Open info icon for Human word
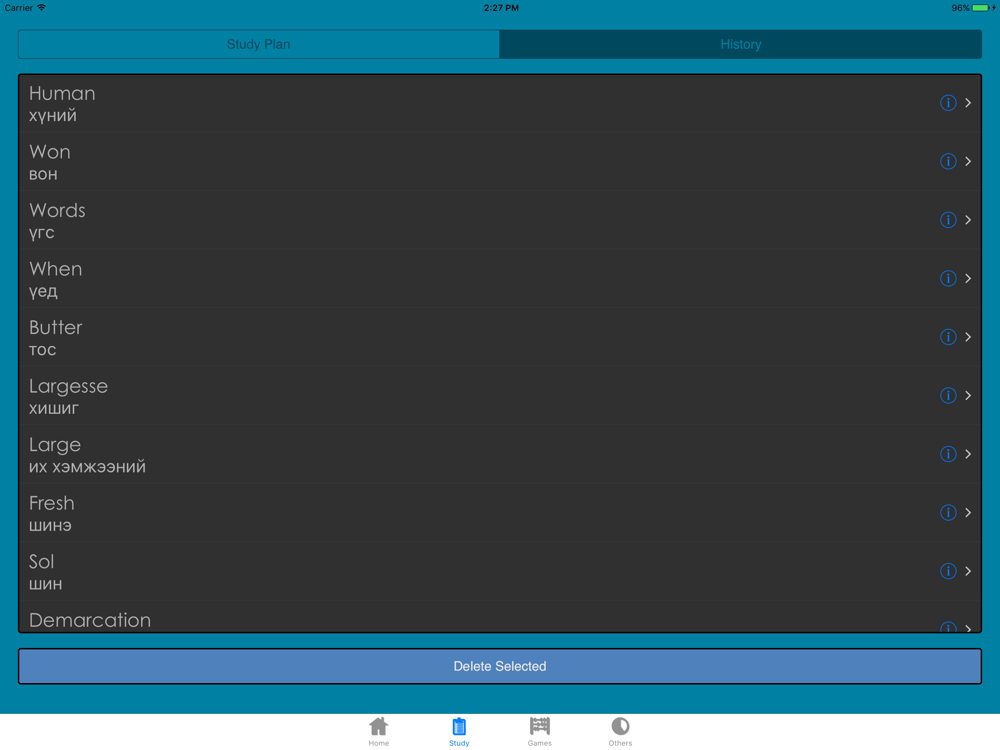Screen dimensions: 1000x750 tap(948, 103)
